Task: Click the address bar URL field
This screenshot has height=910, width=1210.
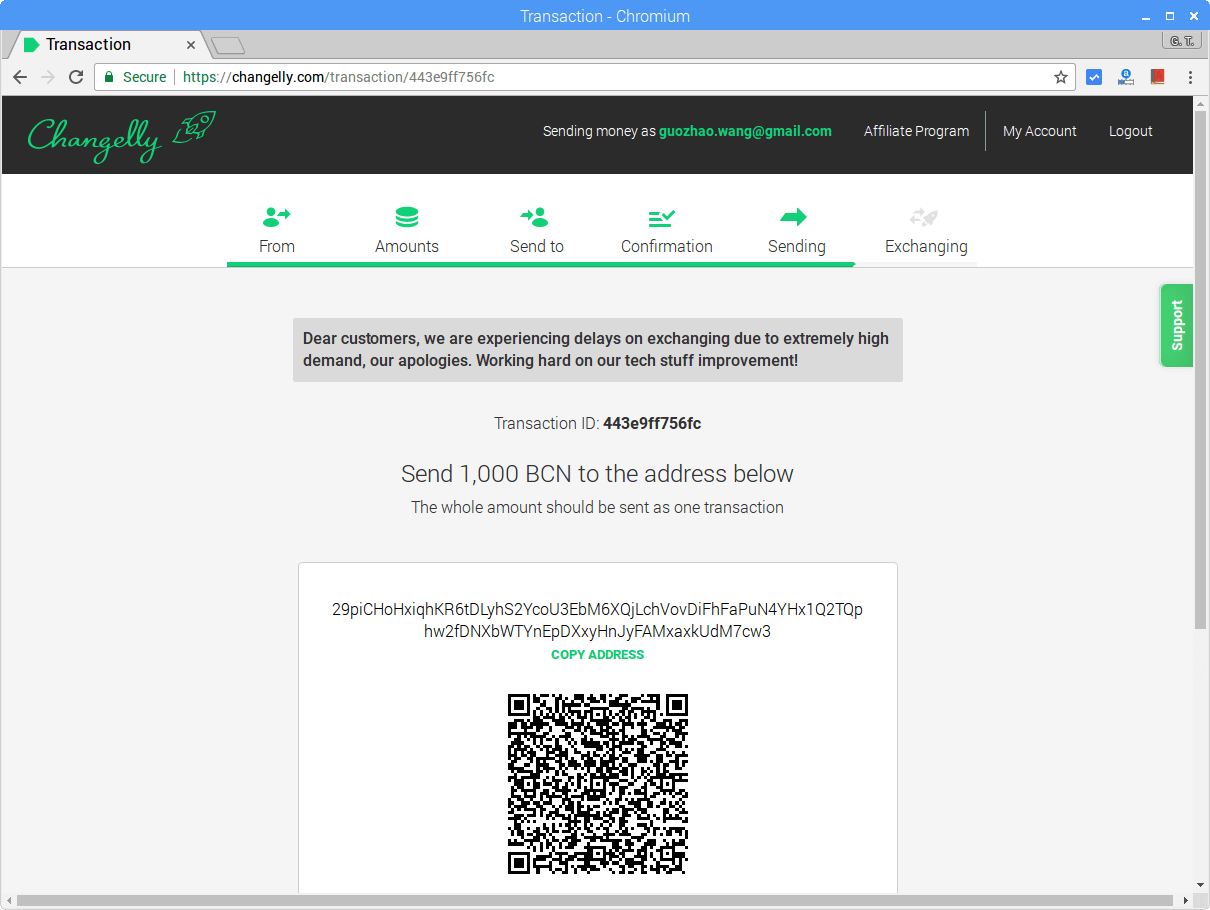Action: [x=600, y=77]
